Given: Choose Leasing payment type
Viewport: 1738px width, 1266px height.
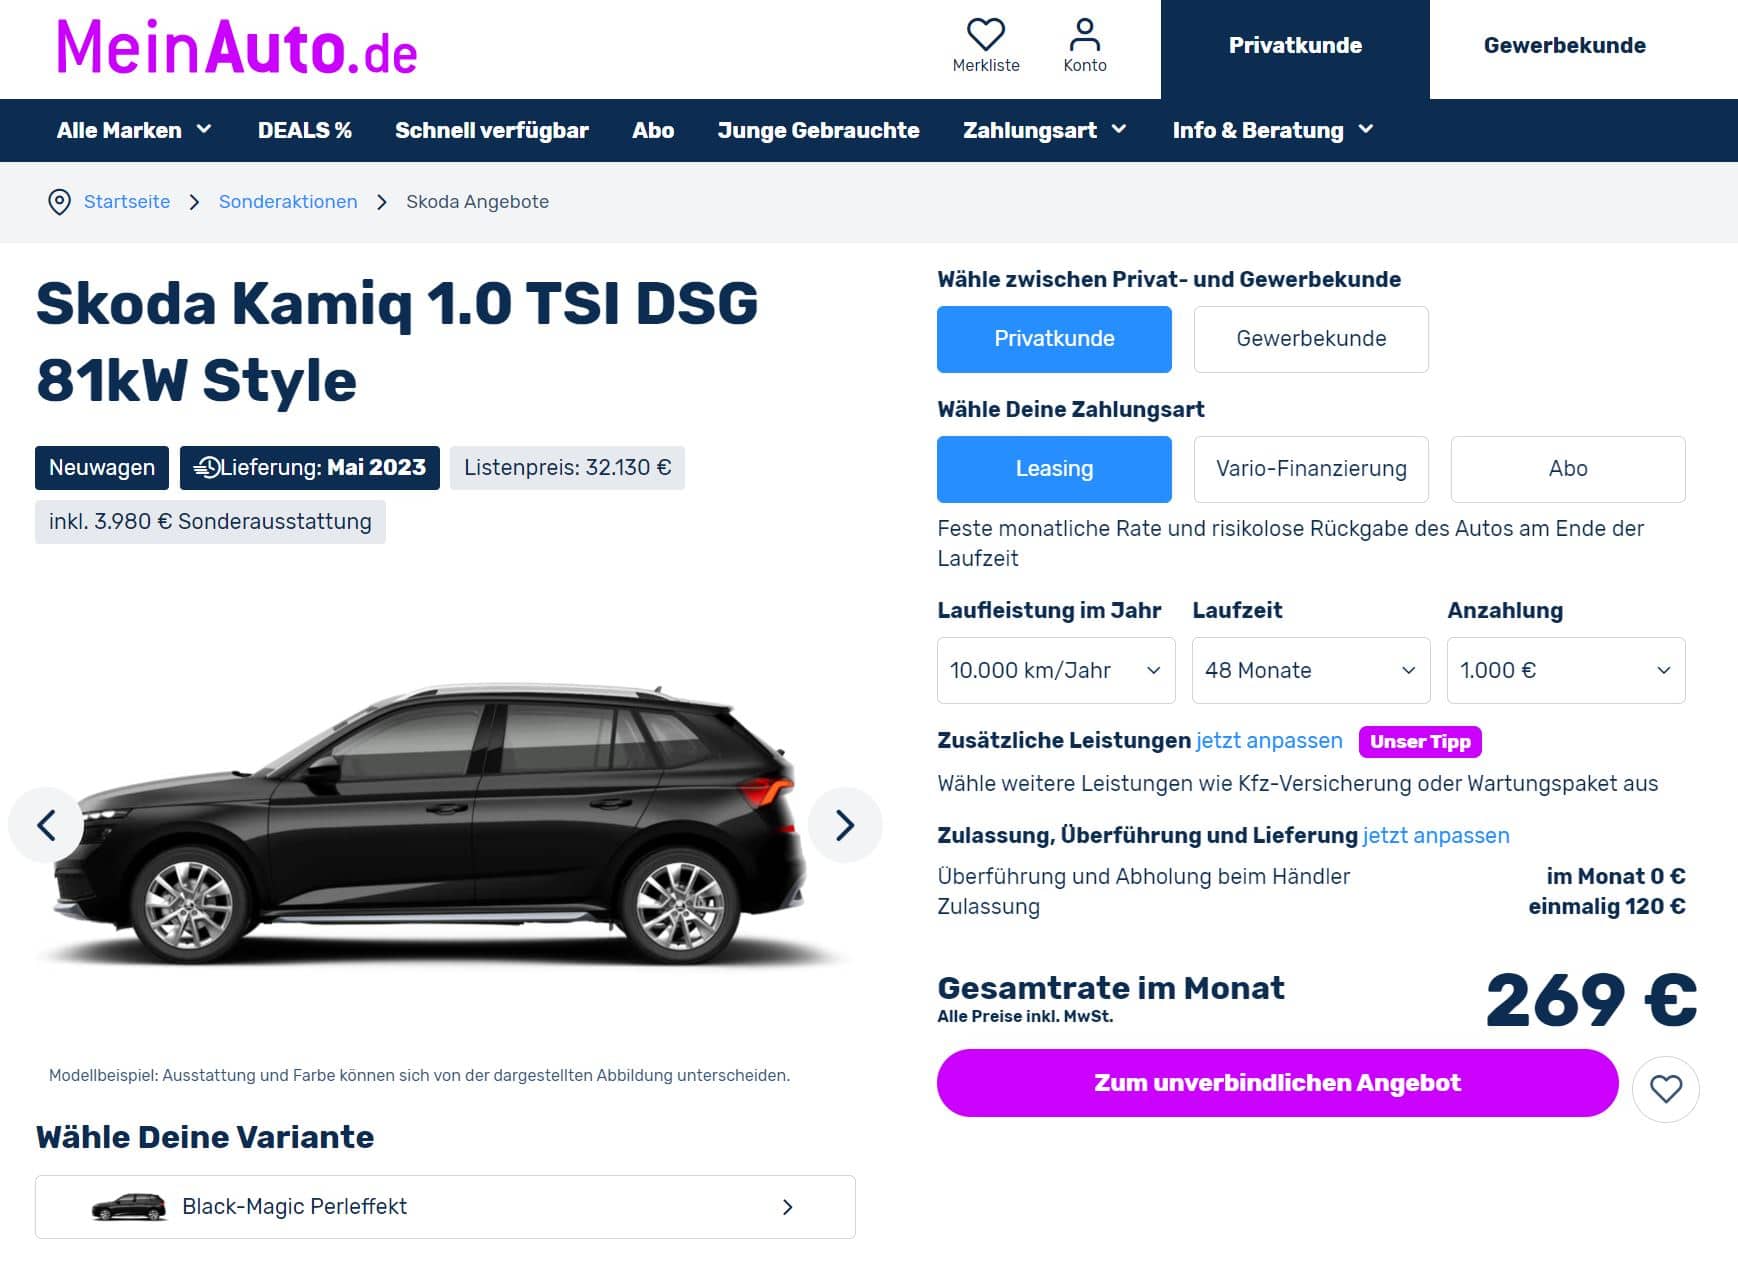Looking at the screenshot, I should click(1054, 469).
